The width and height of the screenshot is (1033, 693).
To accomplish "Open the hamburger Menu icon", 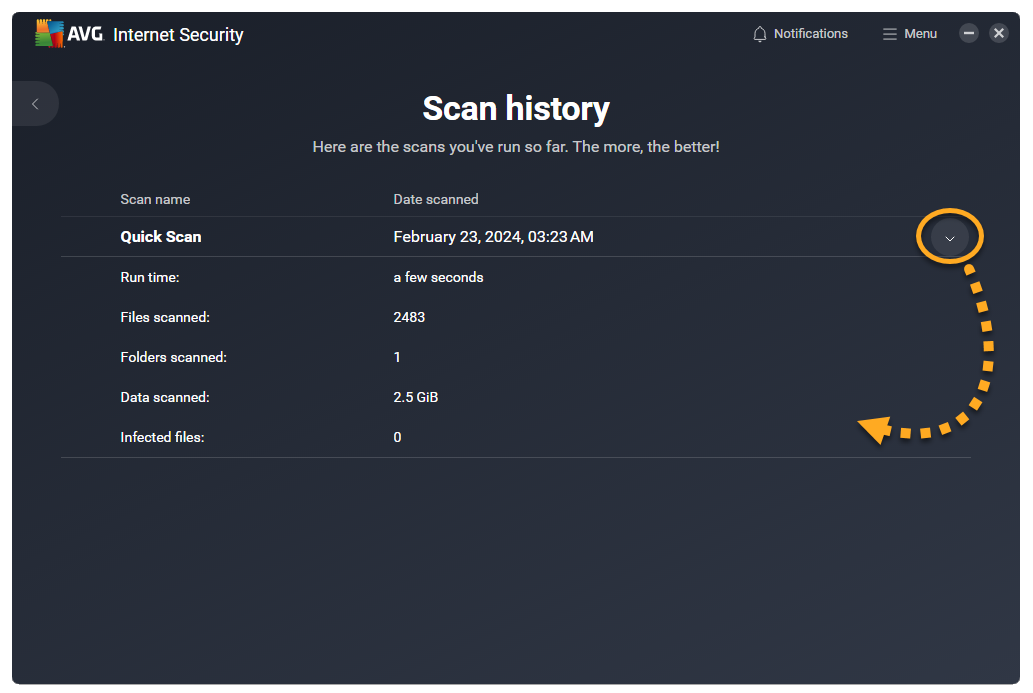I will pos(889,34).
